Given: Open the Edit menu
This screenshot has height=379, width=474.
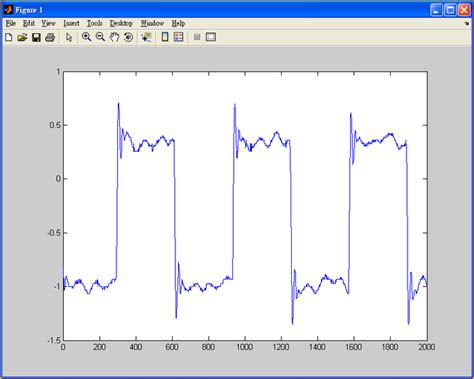Looking at the screenshot, I should (29, 23).
